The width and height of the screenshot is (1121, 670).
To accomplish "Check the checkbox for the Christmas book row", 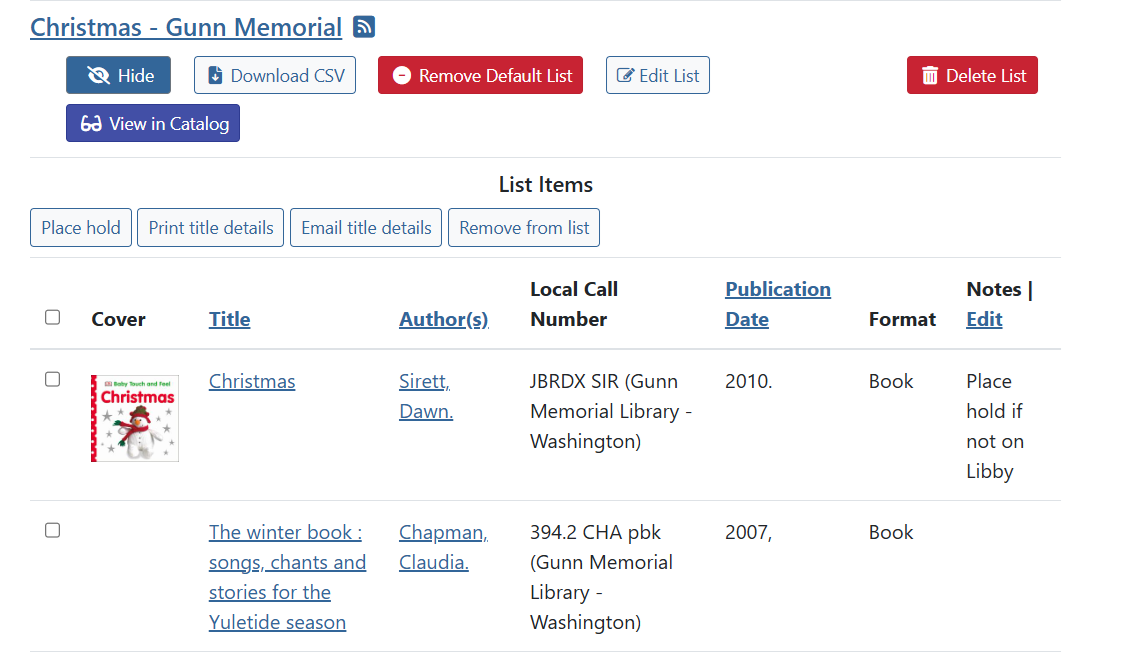I will point(52,379).
